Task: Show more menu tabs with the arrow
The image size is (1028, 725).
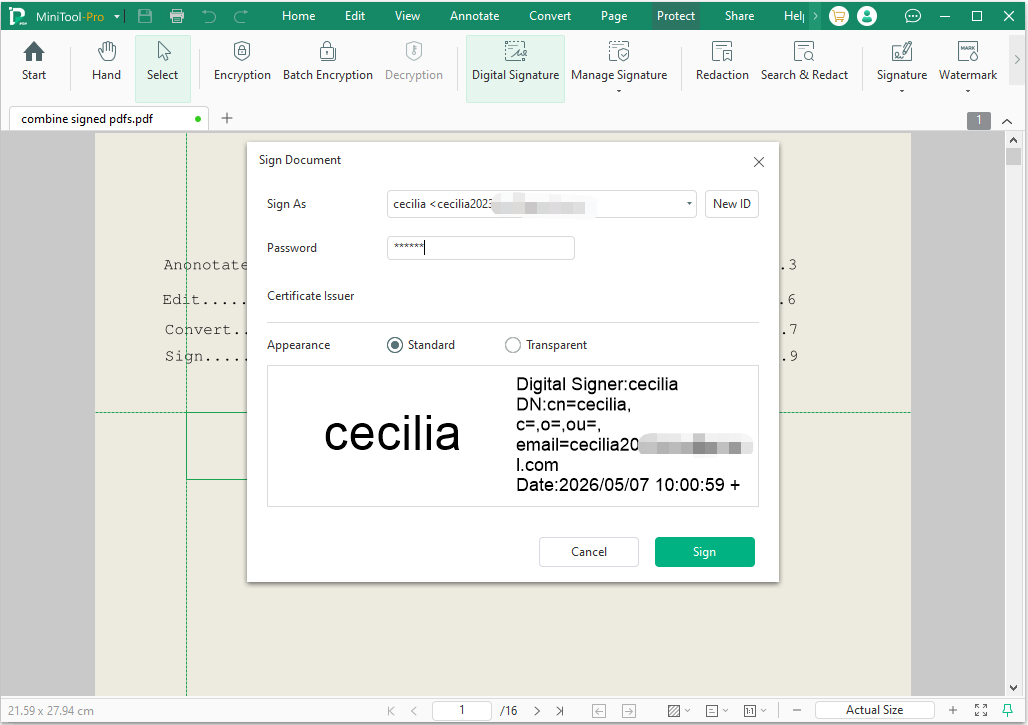Action: 815,16
